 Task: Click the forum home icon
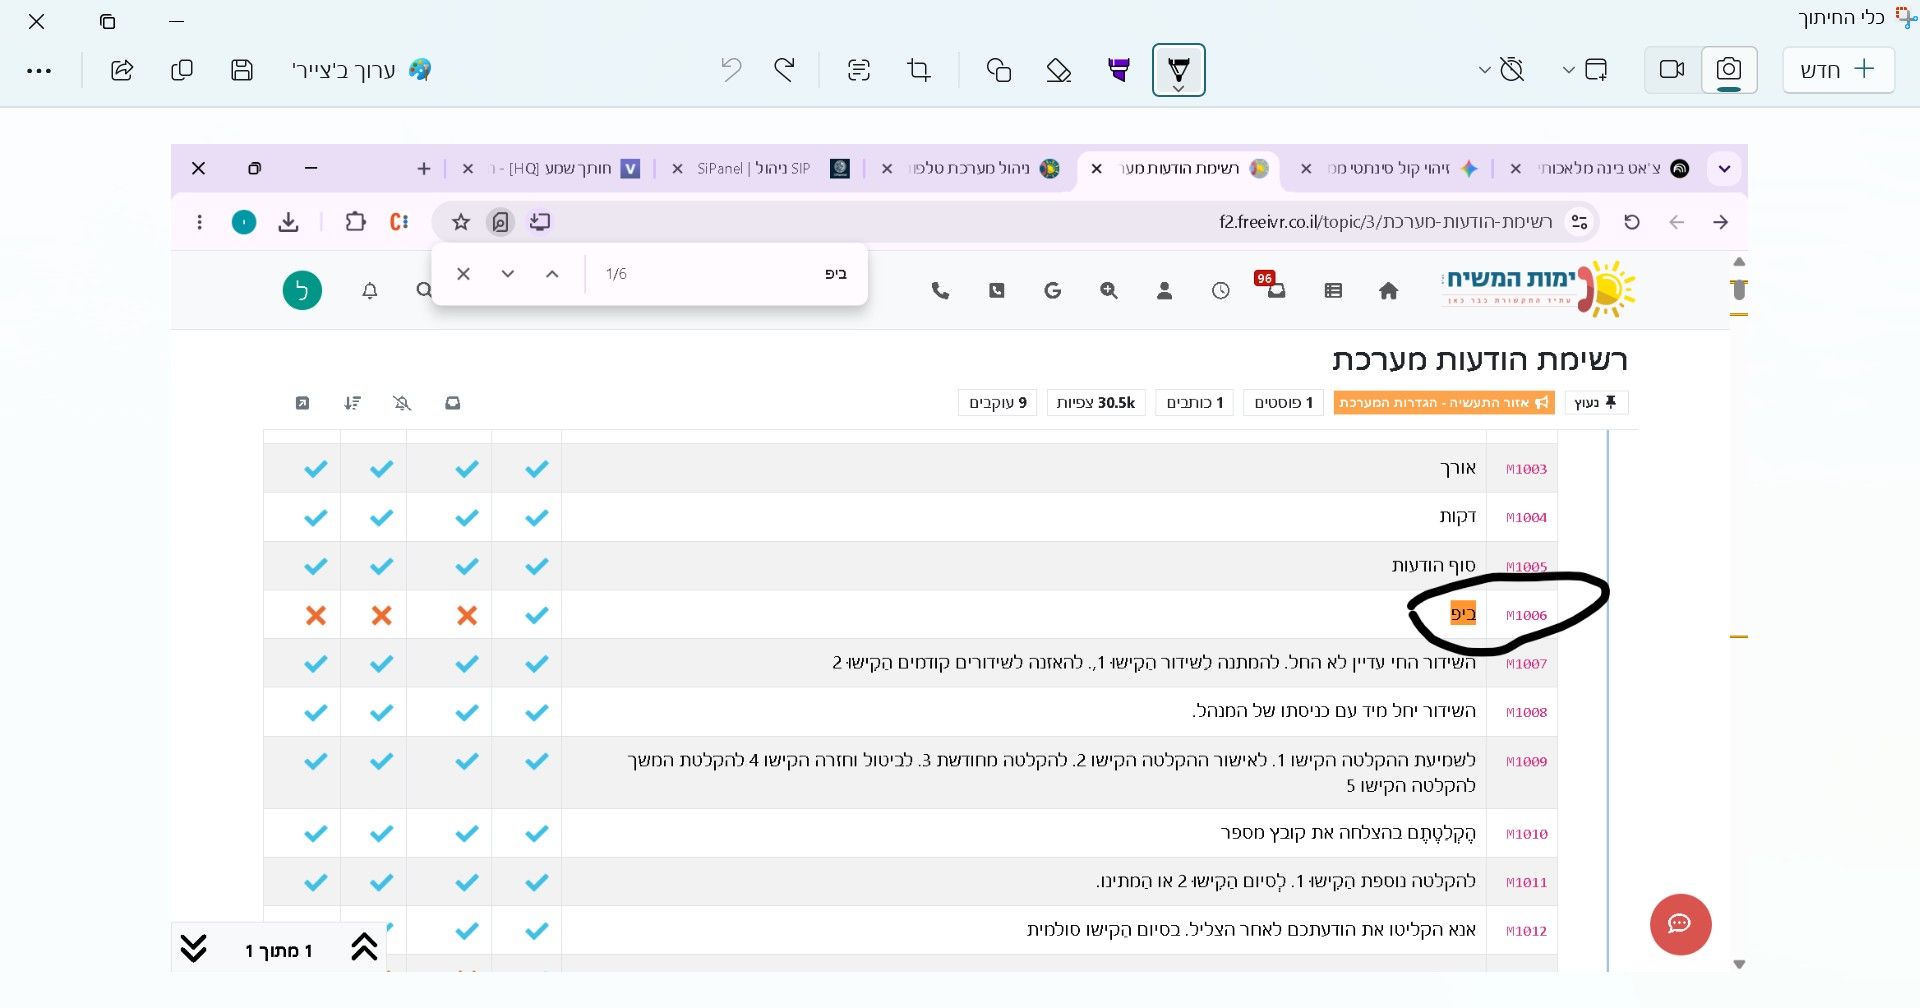pyautogui.click(x=1388, y=291)
